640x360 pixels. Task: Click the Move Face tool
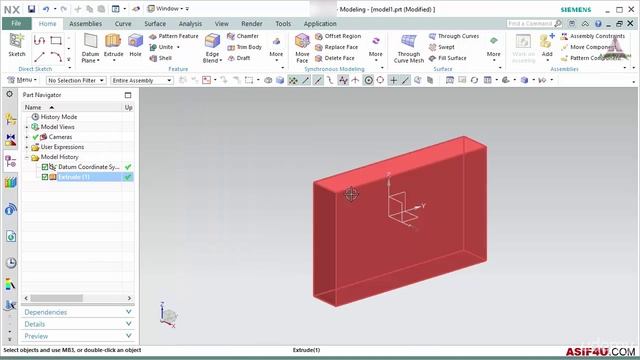(302, 48)
